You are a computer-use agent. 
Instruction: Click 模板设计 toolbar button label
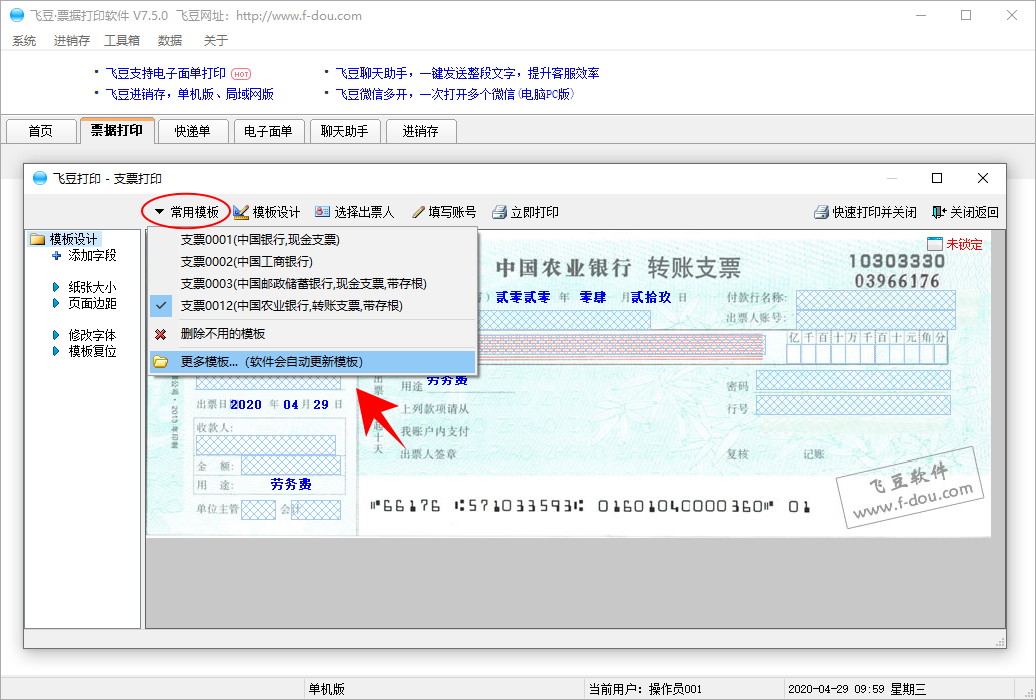(276, 212)
